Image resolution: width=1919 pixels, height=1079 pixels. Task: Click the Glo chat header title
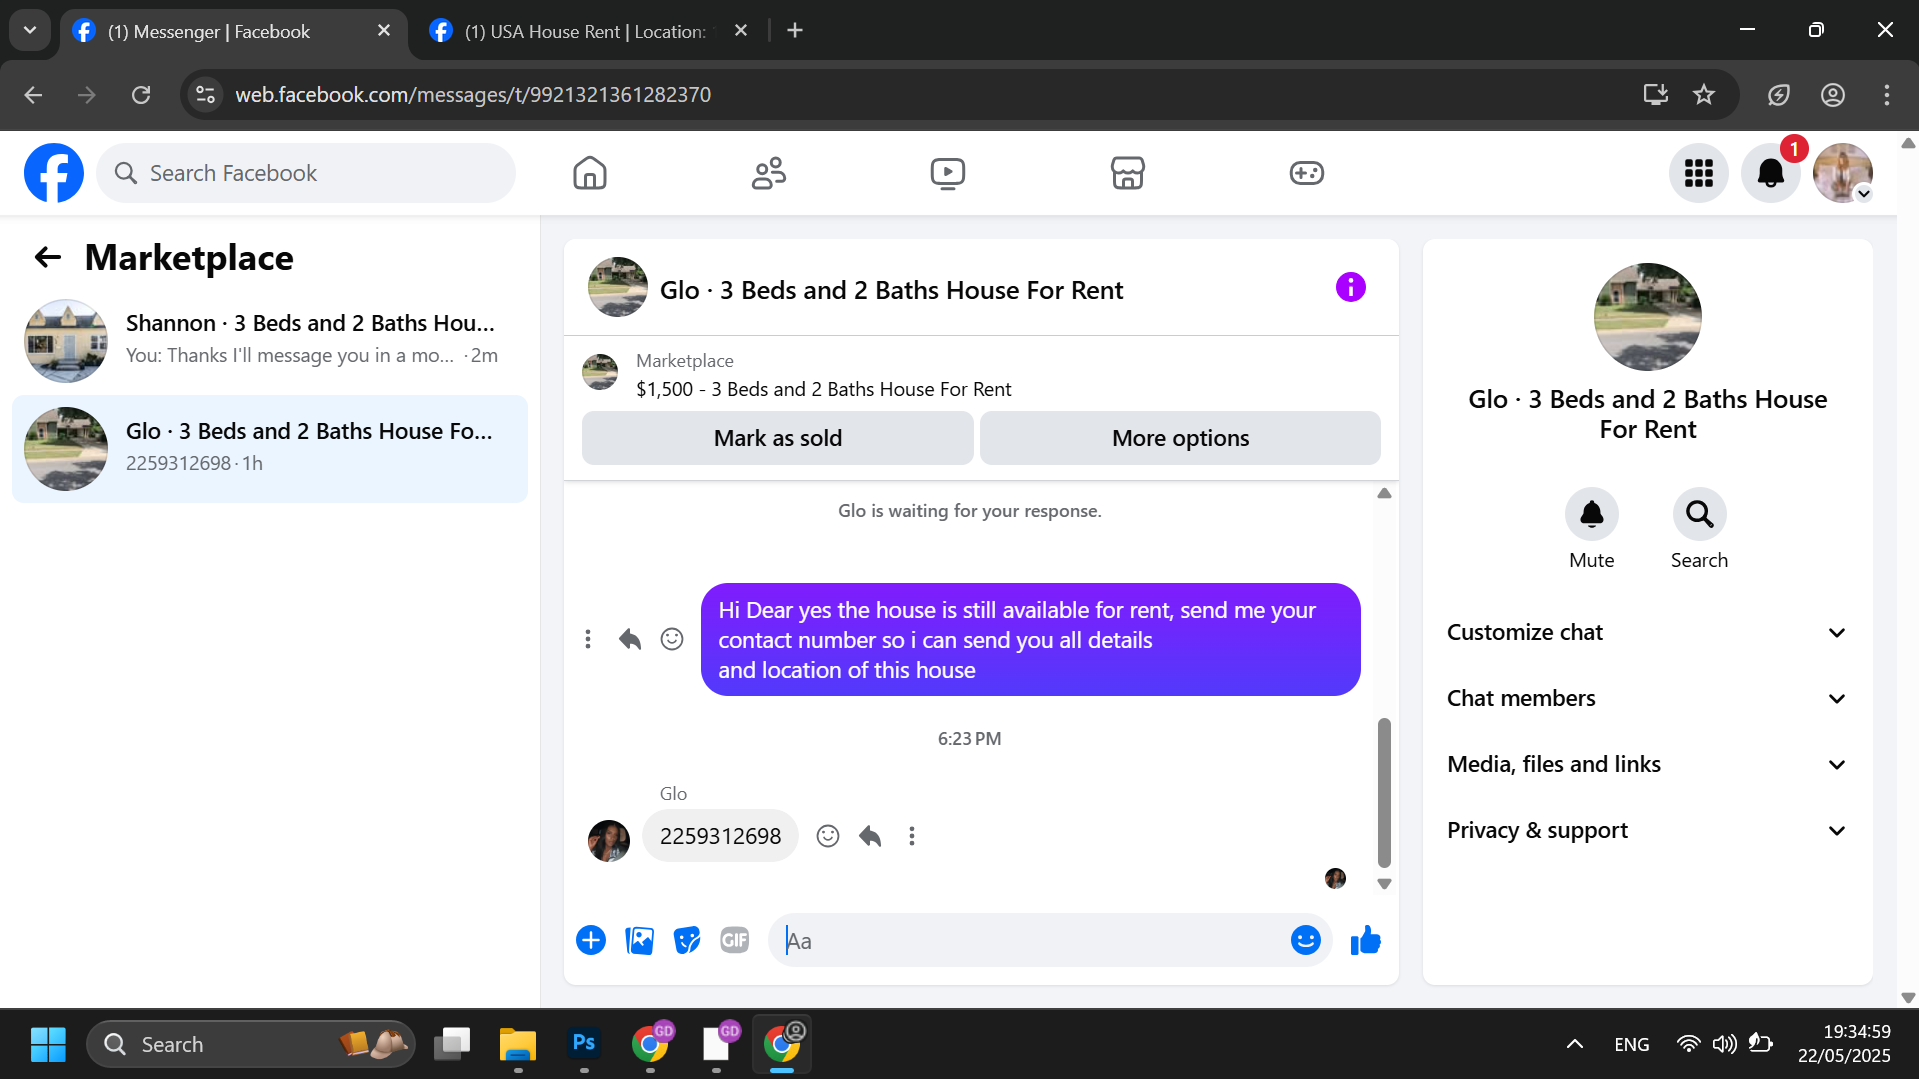pyautogui.click(x=891, y=291)
